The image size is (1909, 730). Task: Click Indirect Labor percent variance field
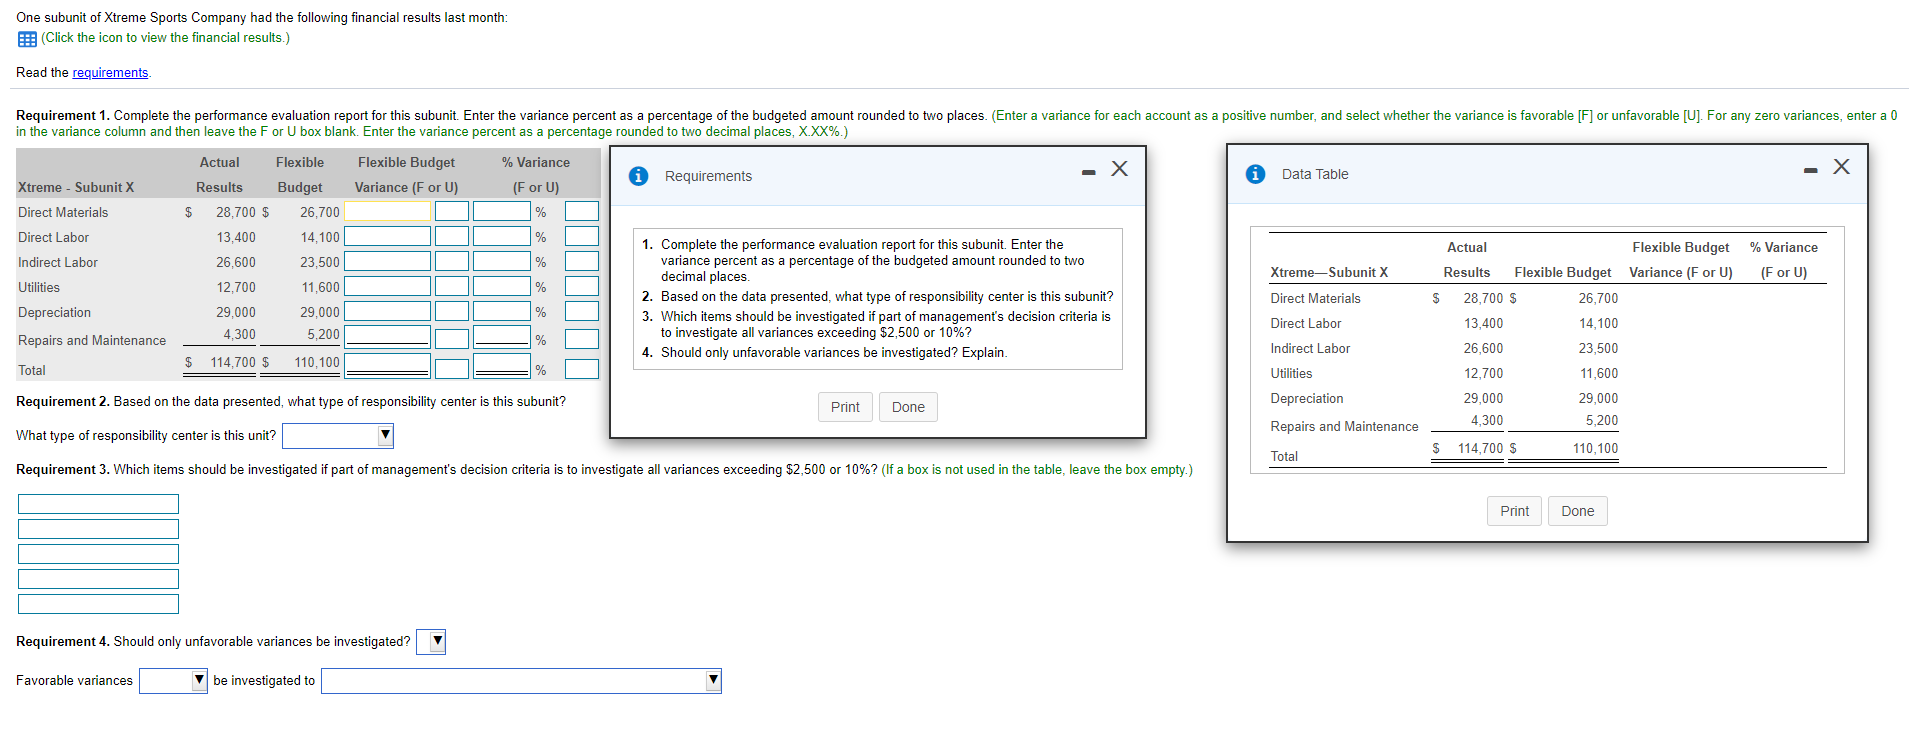tap(502, 261)
